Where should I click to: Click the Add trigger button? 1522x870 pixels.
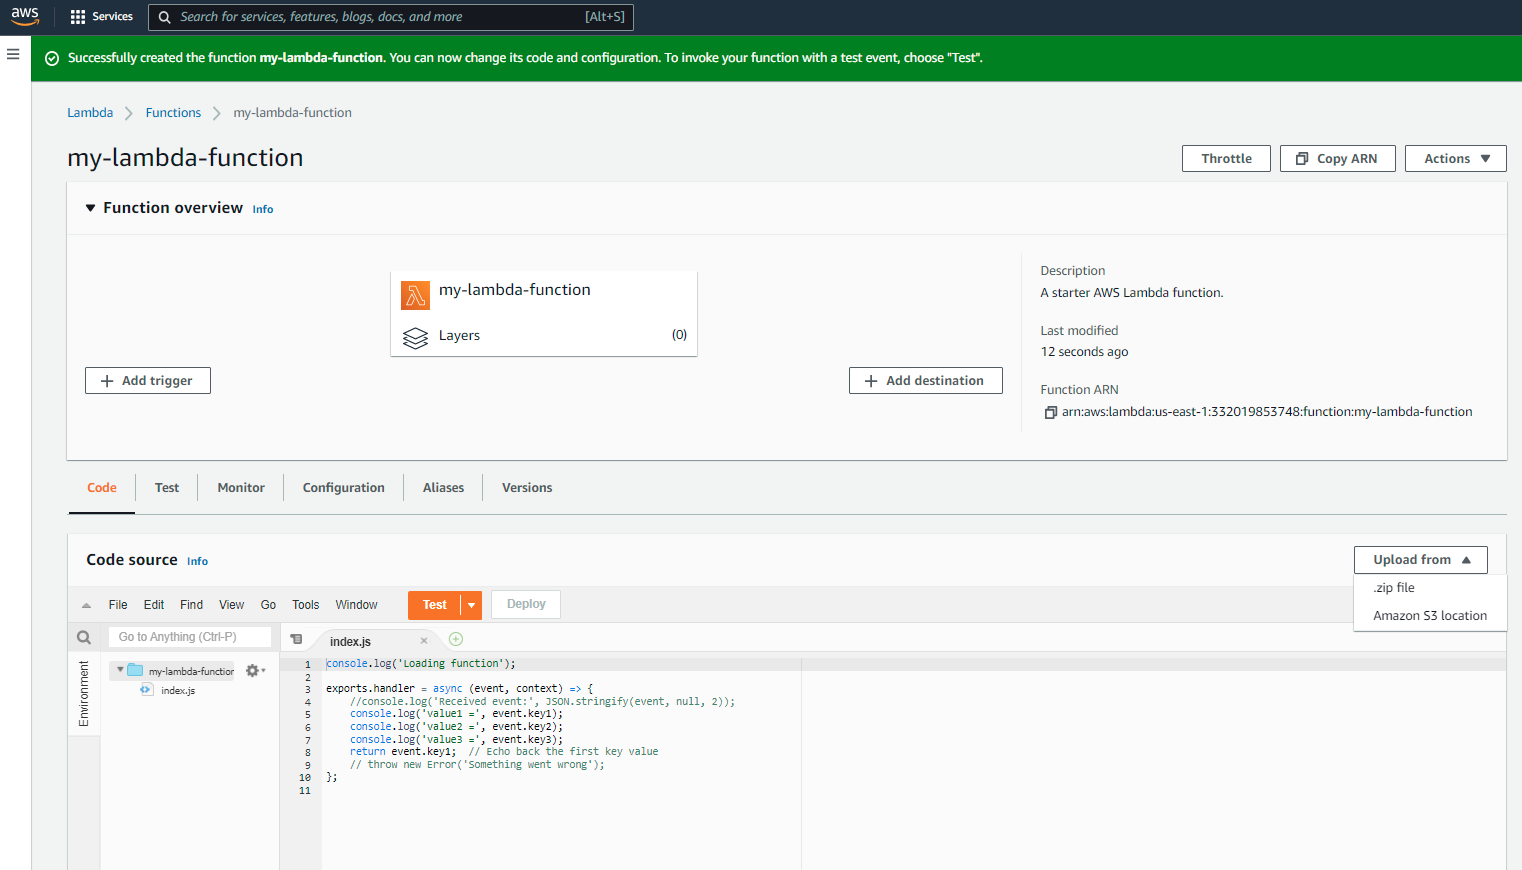148,381
